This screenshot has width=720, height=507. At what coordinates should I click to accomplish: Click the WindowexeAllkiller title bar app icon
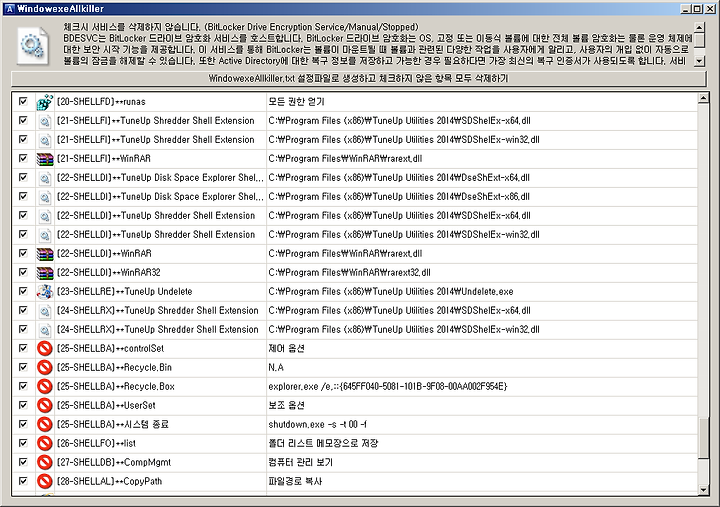(9, 9)
